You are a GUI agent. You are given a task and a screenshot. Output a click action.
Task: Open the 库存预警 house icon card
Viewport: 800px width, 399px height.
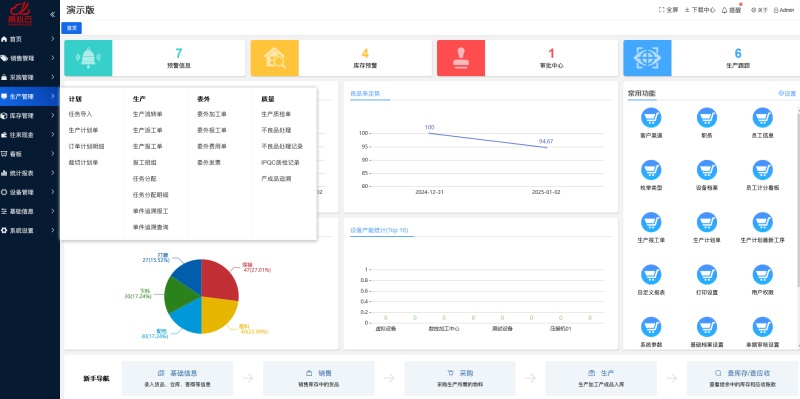pos(274,58)
